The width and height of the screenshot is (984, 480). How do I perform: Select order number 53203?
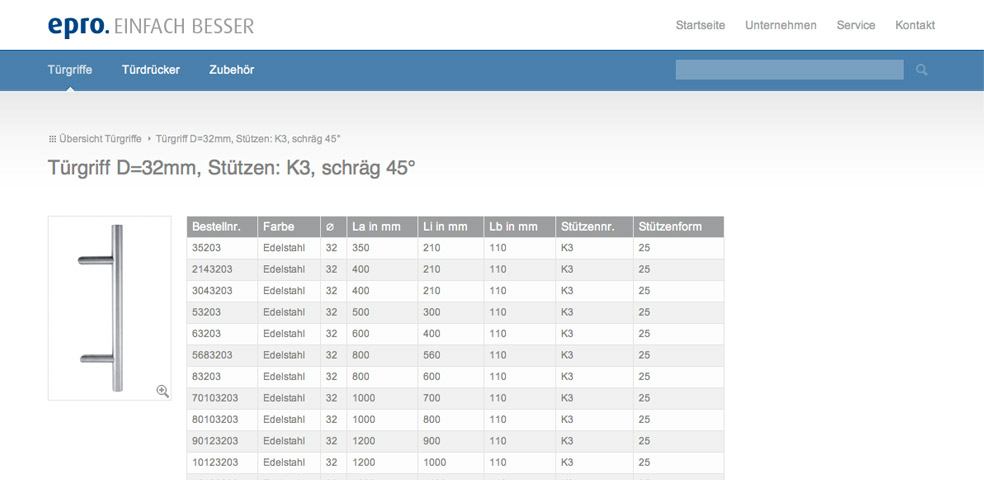click(x=206, y=312)
